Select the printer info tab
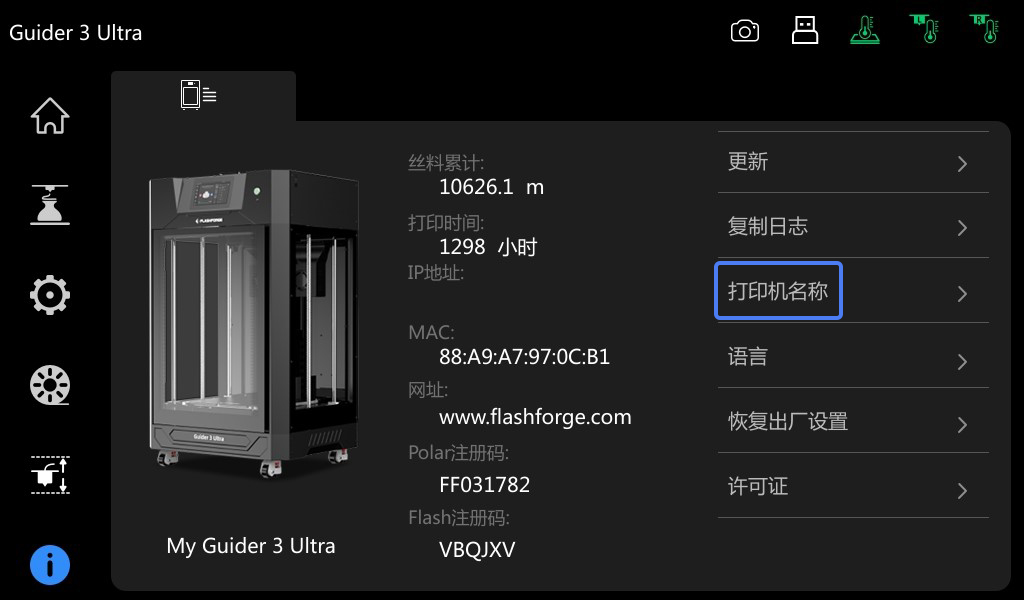Screen dimensions: 1024x600 199,95
